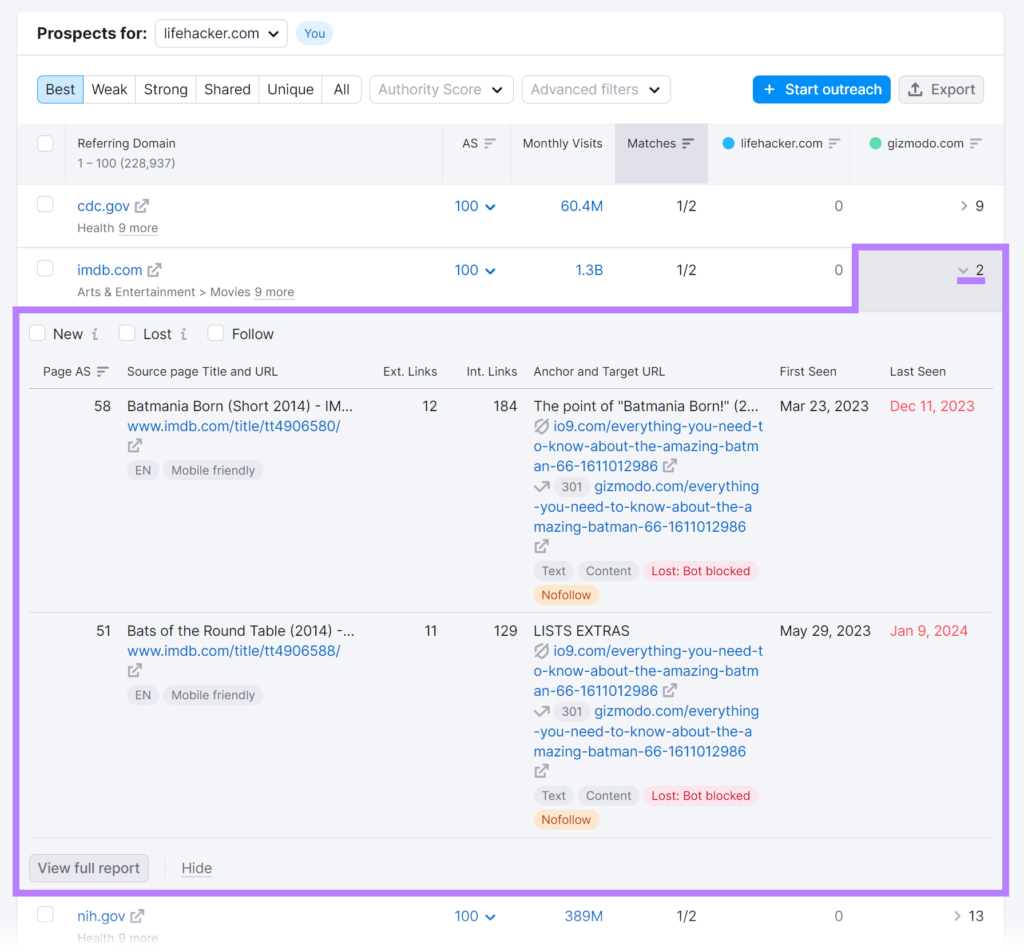Sort lifehacker.com column icon
This screenshot has height=952, width=1024.
834,143
